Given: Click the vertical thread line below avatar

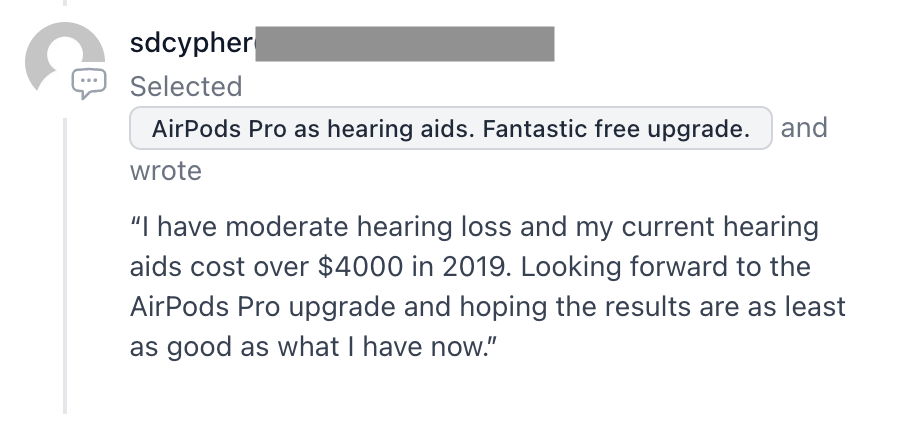Looking at the screenshot, I should [x=65, y=266].
